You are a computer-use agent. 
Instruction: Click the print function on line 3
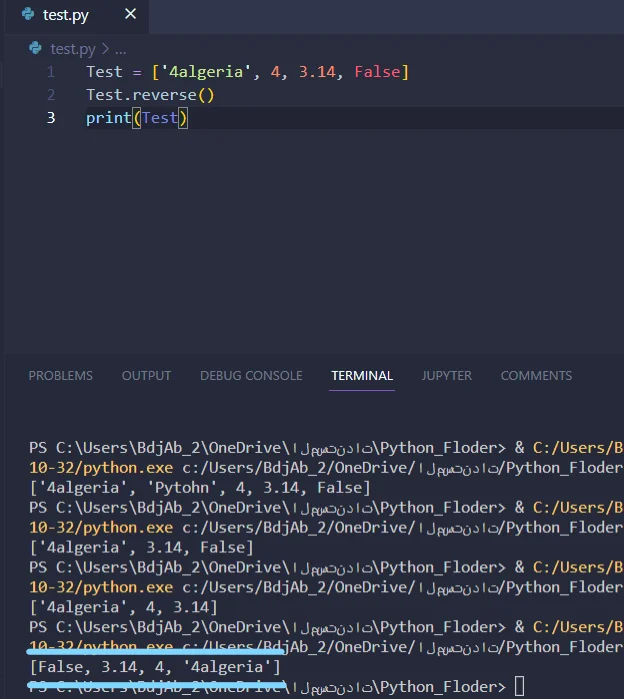[x=108, y=118]
